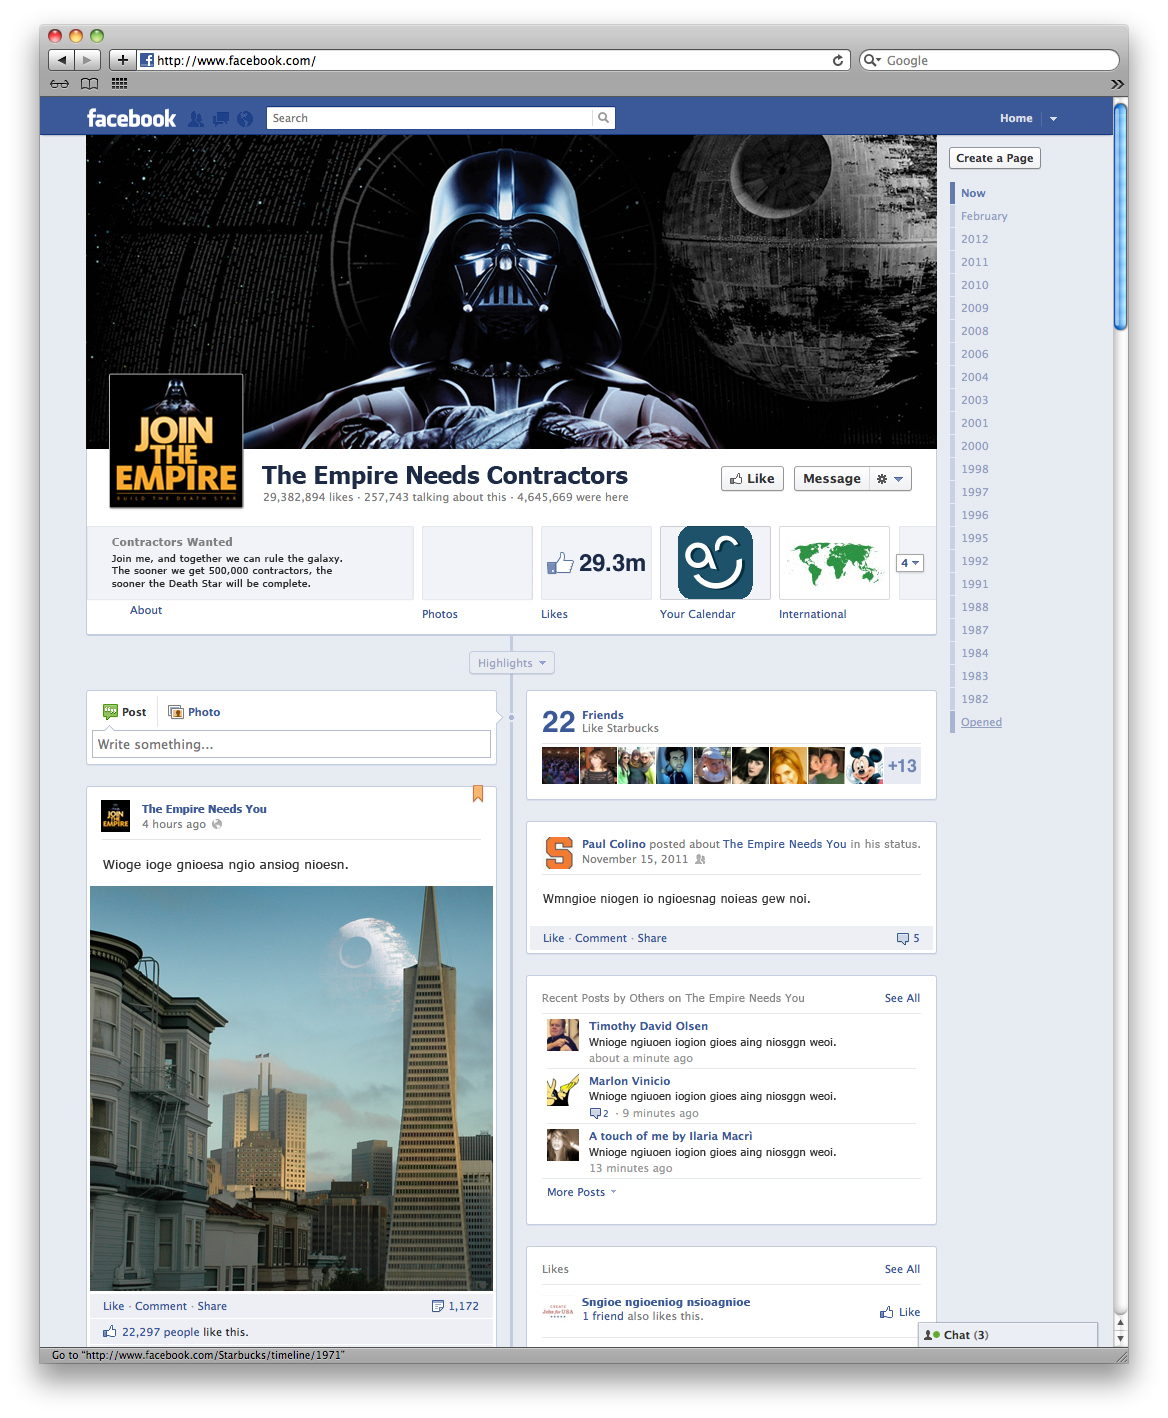Show hidden toolbar items double chevron
1168x1418 pixels.
[x=1117, y=84]
